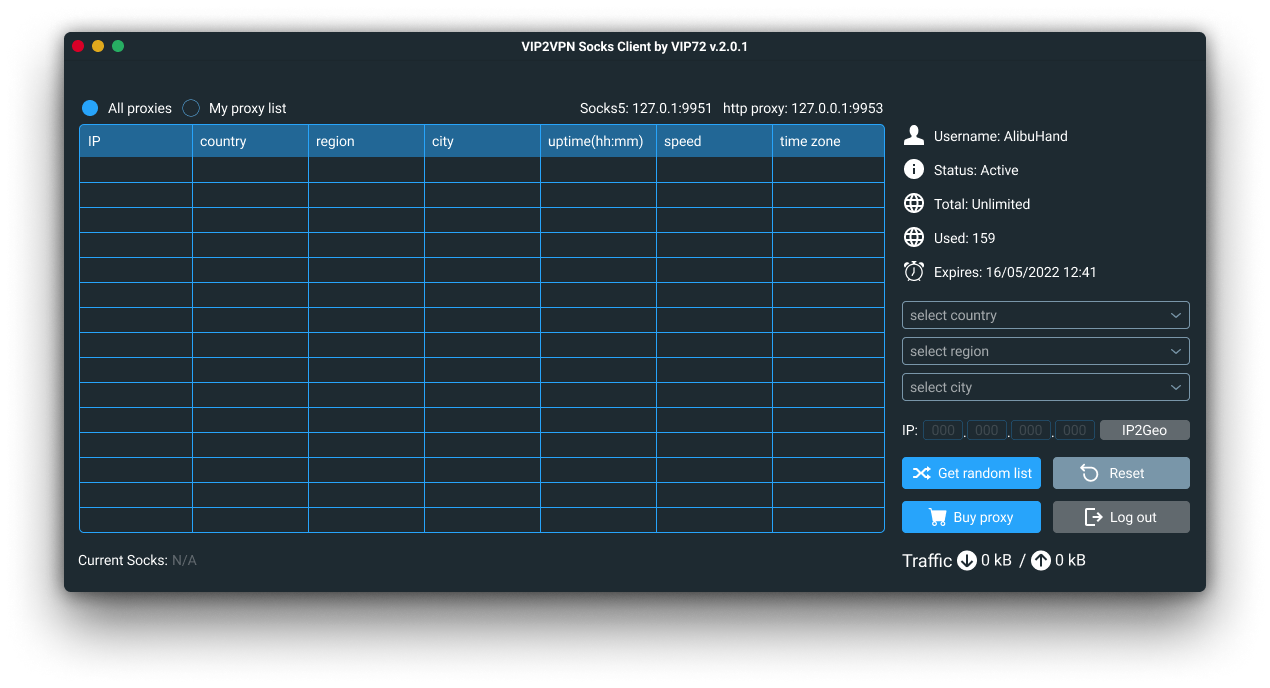This screenshot has height=688, width=1270.
Task: Minimize the window with the yellow button
Action: coord(98,46)
